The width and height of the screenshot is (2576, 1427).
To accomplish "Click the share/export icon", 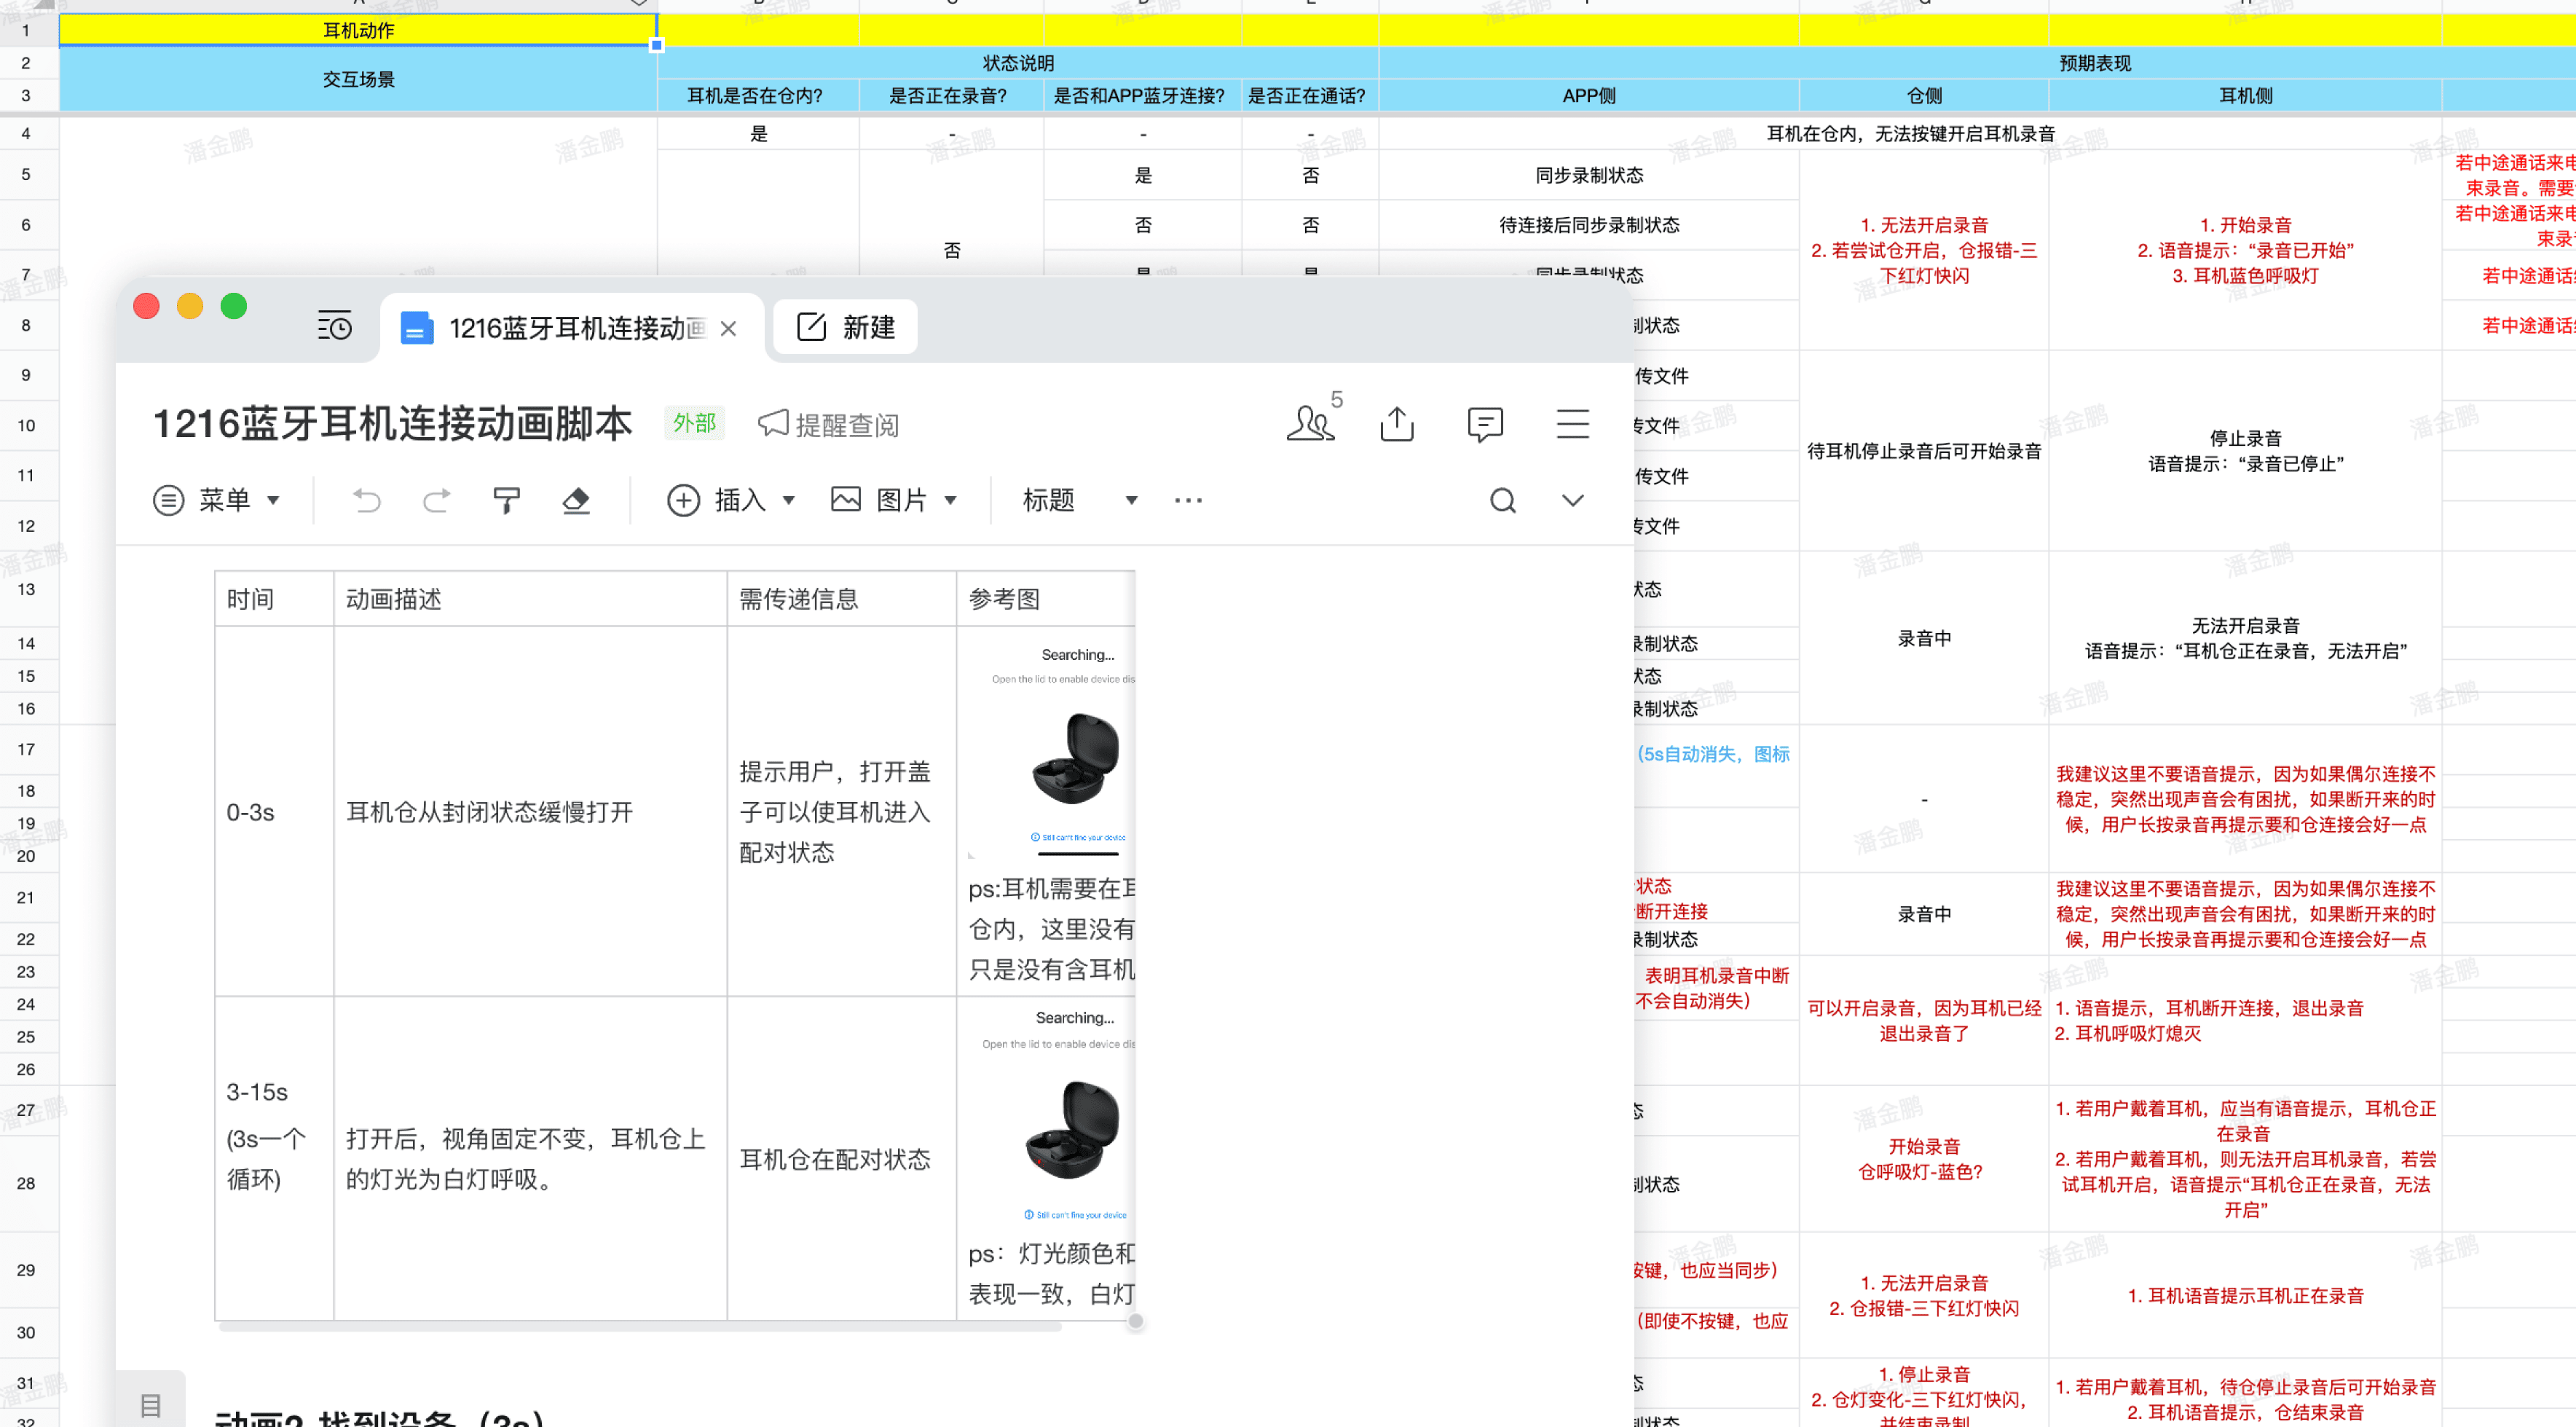I will 1397,423.
